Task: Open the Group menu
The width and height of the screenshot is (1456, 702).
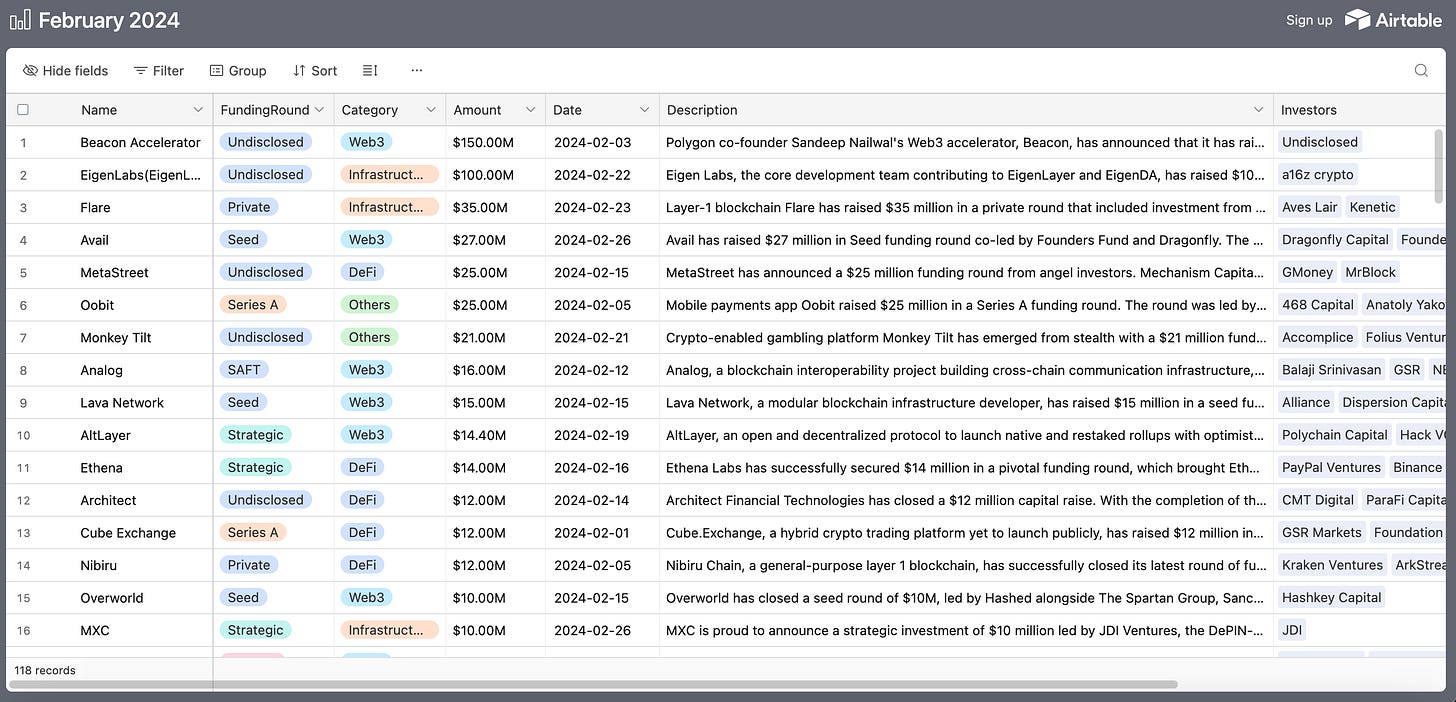Action: (x=238, y=71)
